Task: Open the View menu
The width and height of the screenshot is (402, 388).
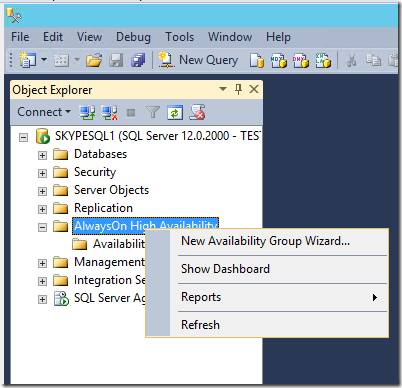Action: click(89, 37)
